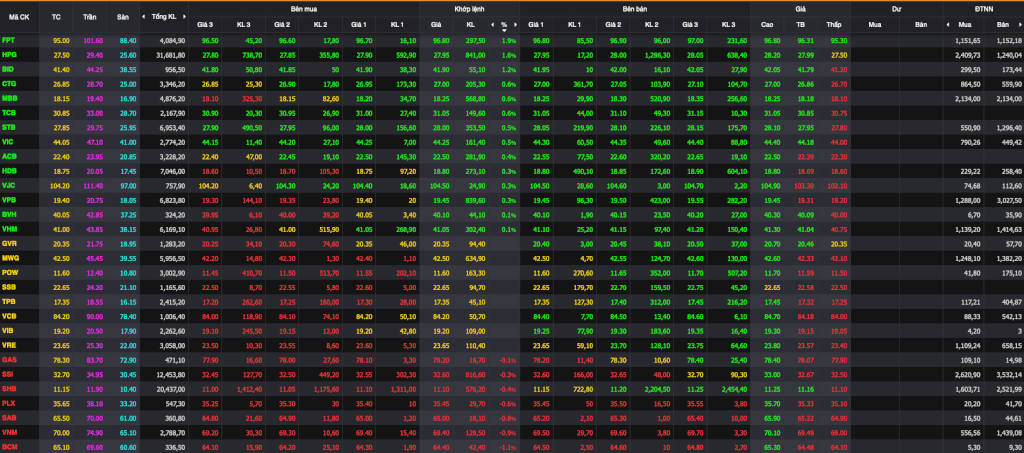Screen dimensions: 1024x453
Task: Click VCB reference price 84.20
Action: click(x=61, y=316)
